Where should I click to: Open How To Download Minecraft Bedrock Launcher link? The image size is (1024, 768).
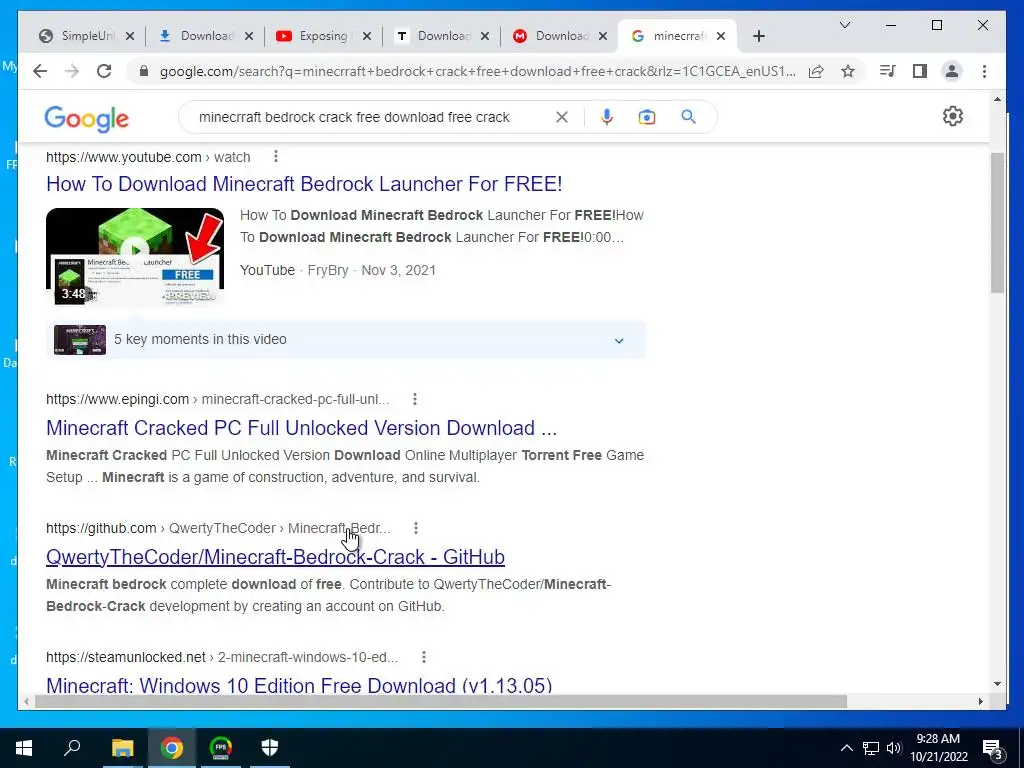(x=304, y=184)
